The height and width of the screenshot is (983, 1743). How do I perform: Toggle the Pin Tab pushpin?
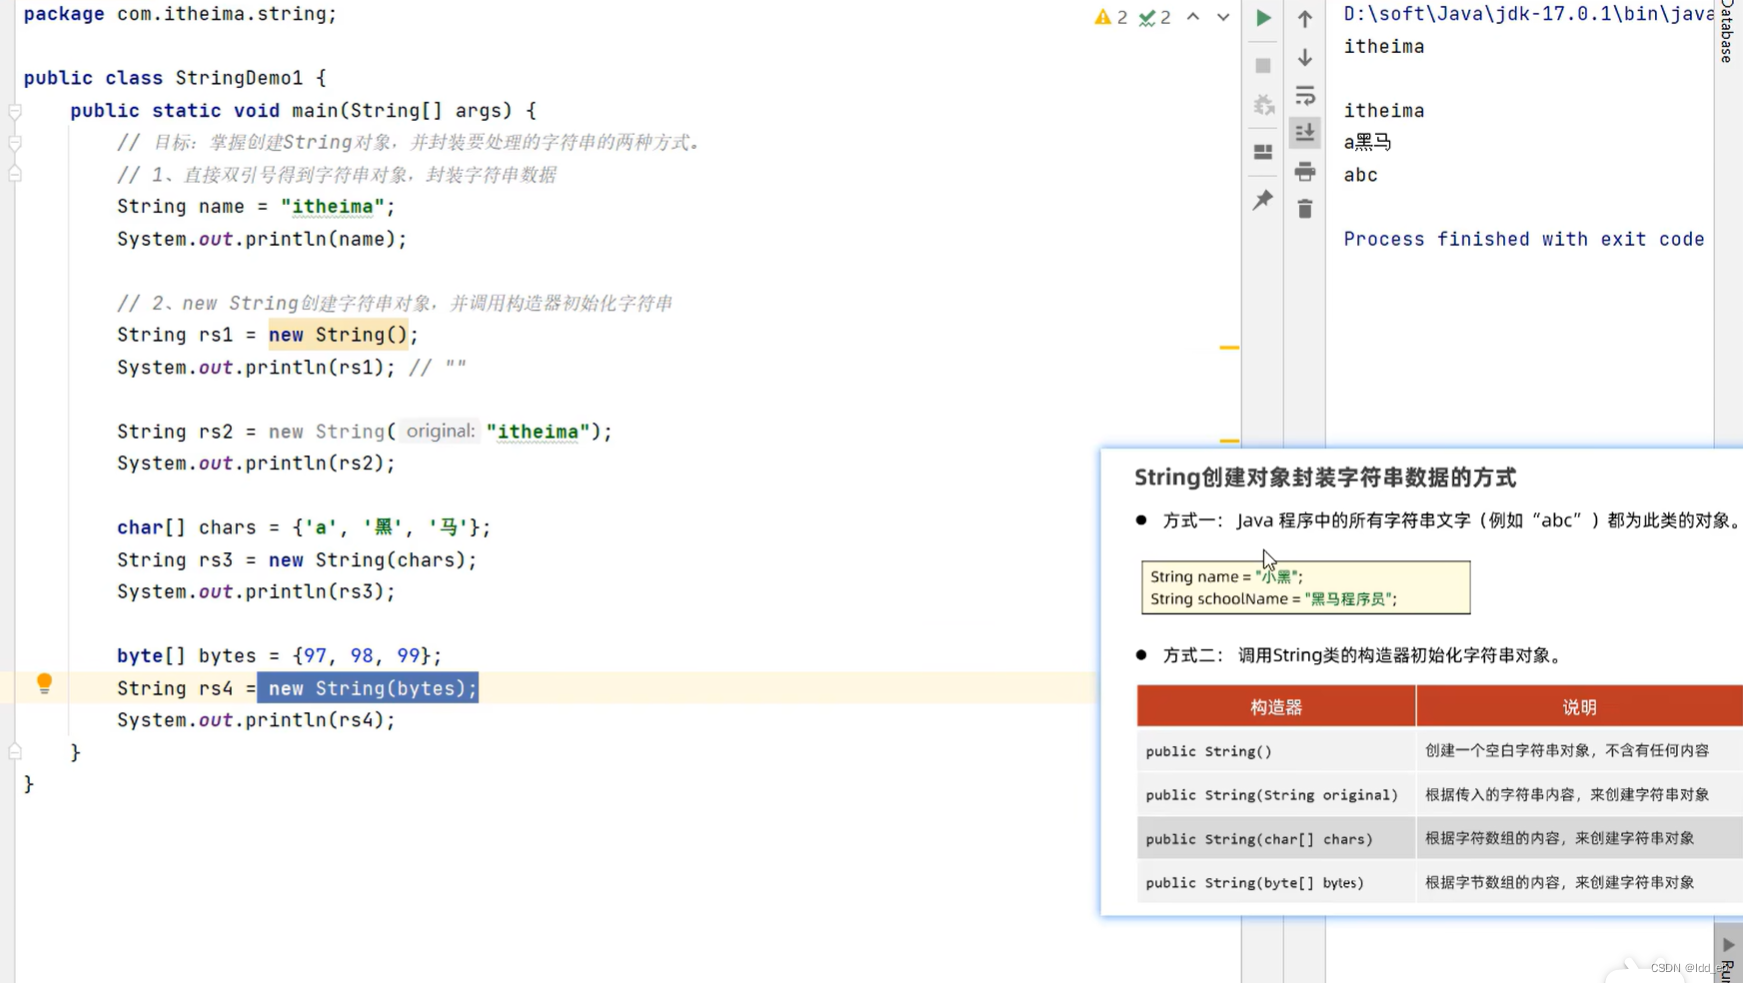tap(1264, 199)
